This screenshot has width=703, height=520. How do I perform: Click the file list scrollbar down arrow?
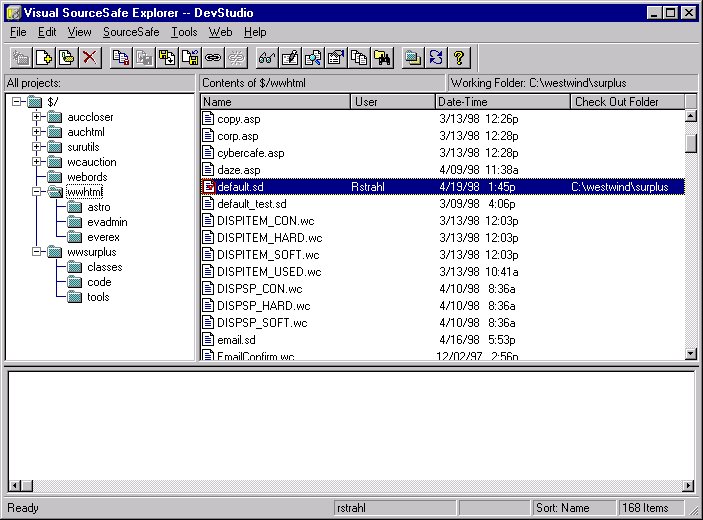point(691,354)
